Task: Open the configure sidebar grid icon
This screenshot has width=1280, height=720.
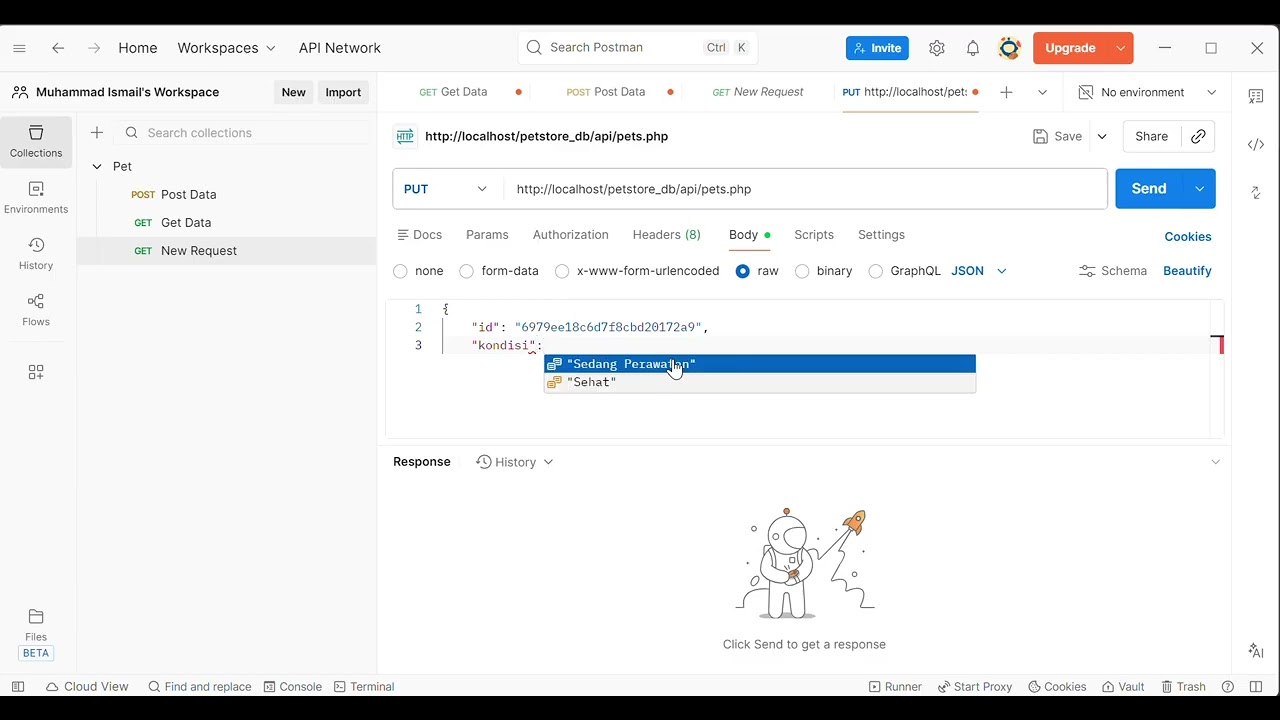Action: pos(36,372)
